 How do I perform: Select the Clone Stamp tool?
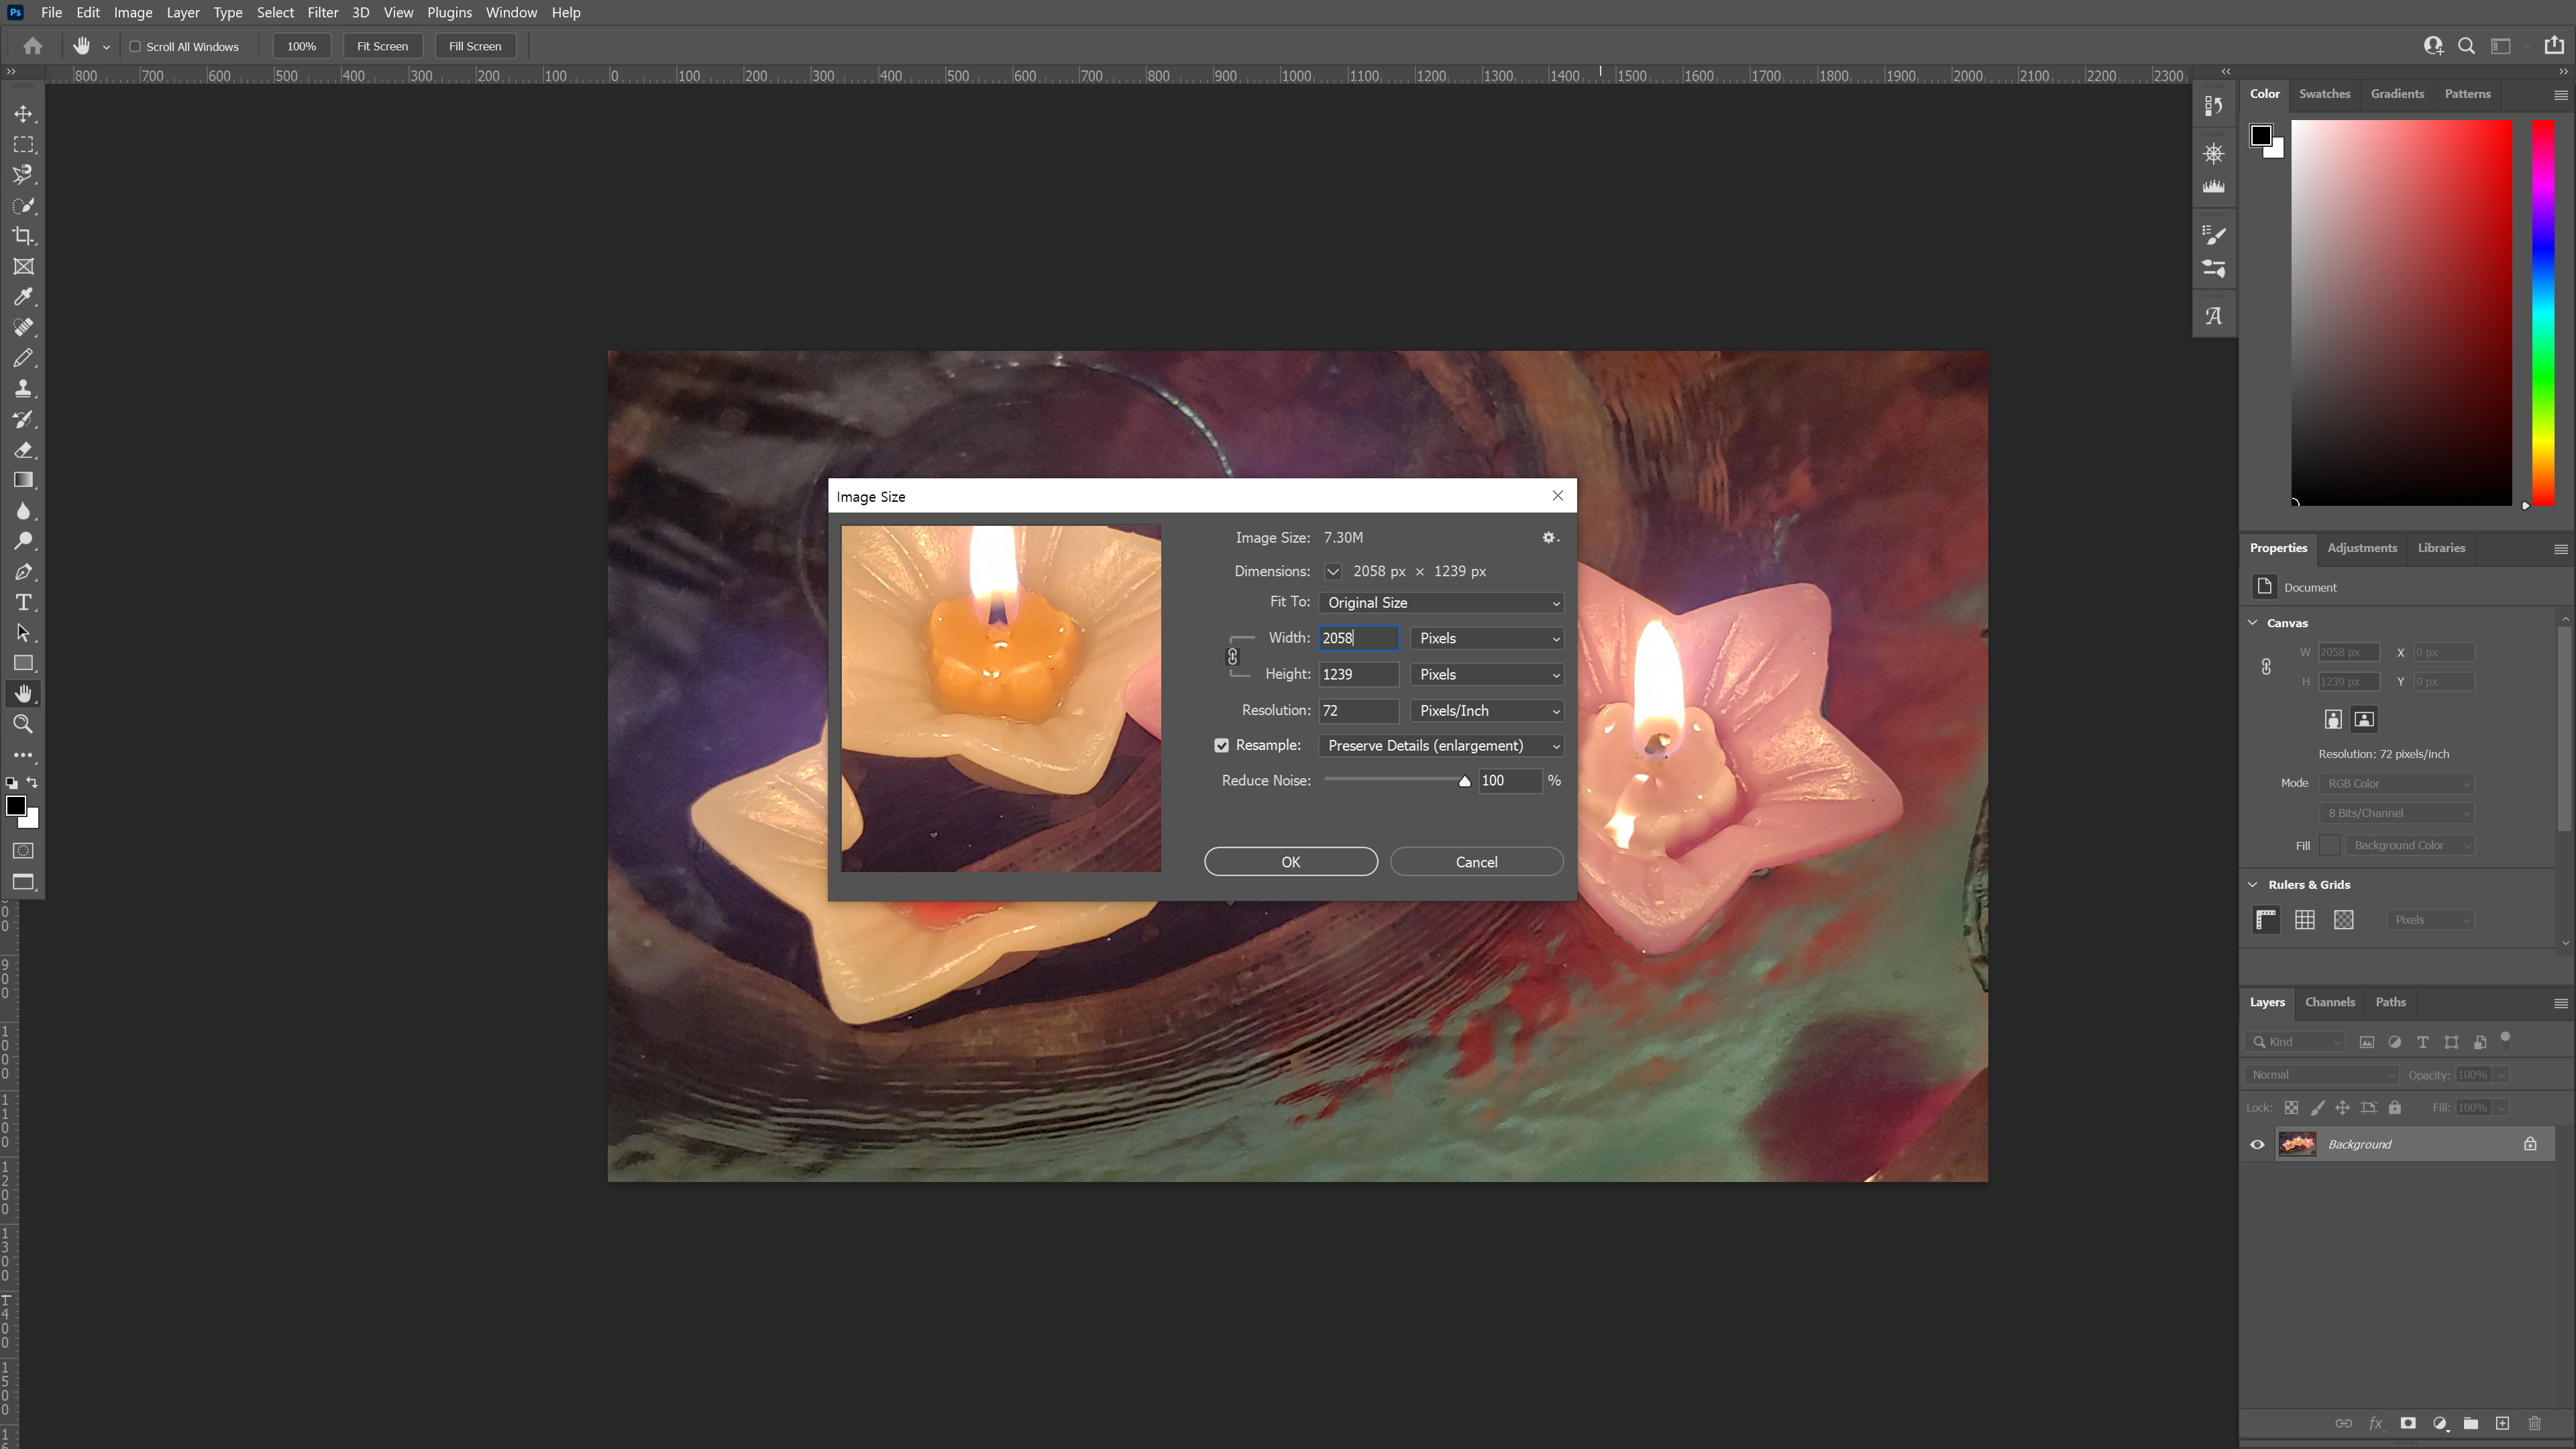23,389
